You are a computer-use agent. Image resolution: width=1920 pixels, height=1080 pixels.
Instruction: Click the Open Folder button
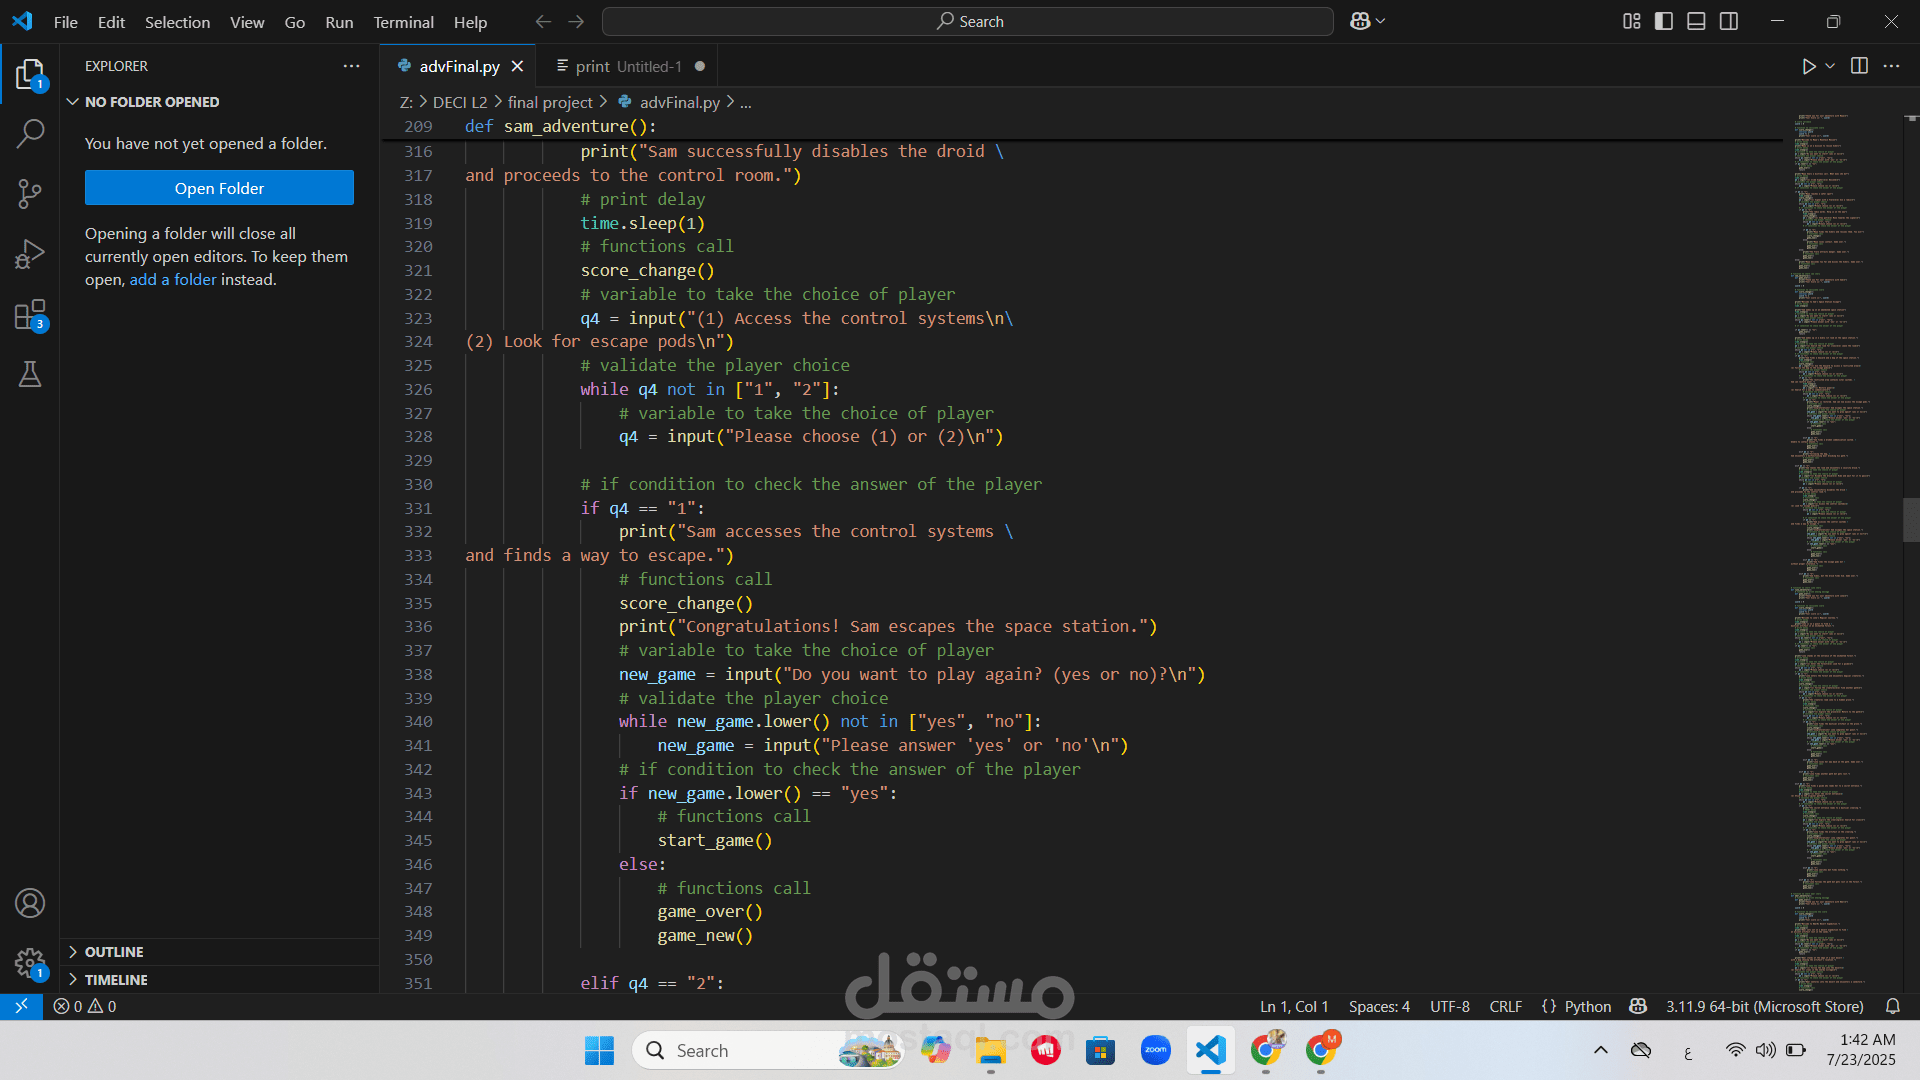point(219,188)
